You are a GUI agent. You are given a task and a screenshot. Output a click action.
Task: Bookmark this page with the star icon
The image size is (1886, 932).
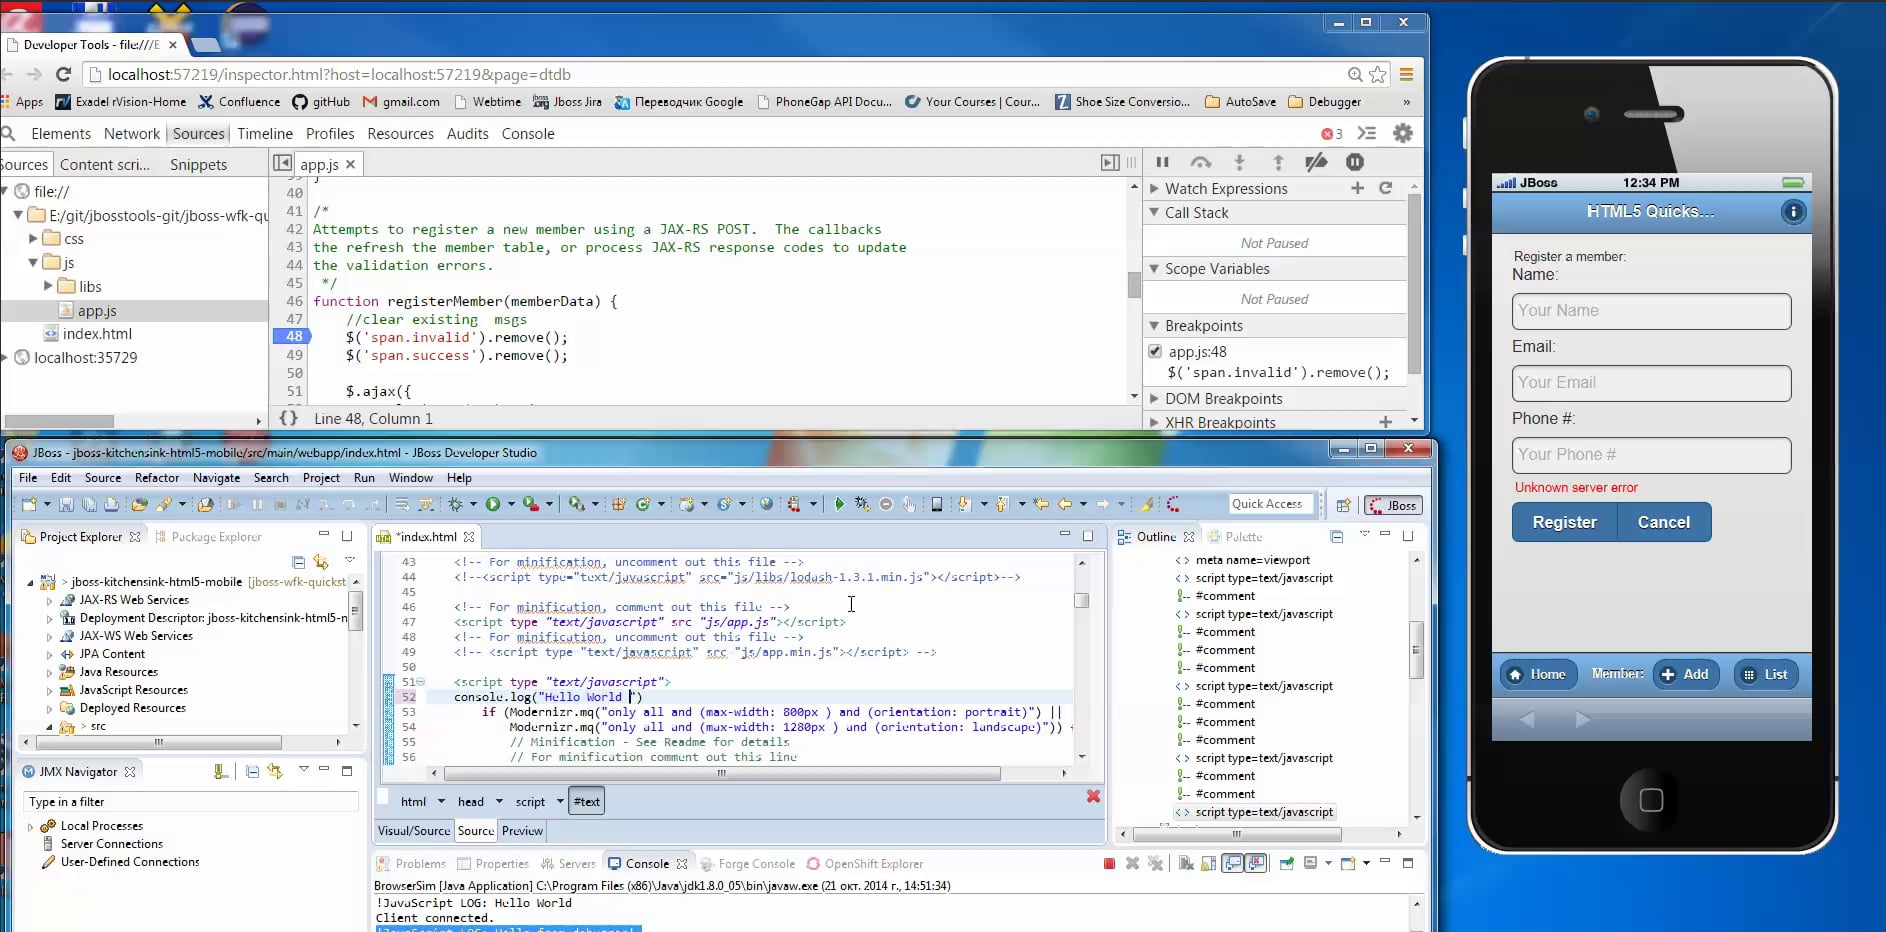1378,74
